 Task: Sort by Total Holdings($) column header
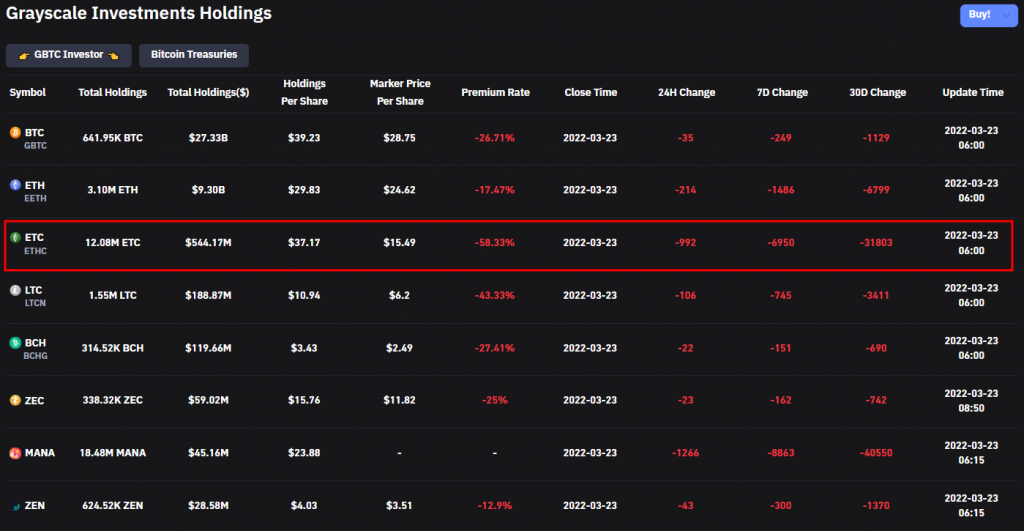tap(208, 92)
